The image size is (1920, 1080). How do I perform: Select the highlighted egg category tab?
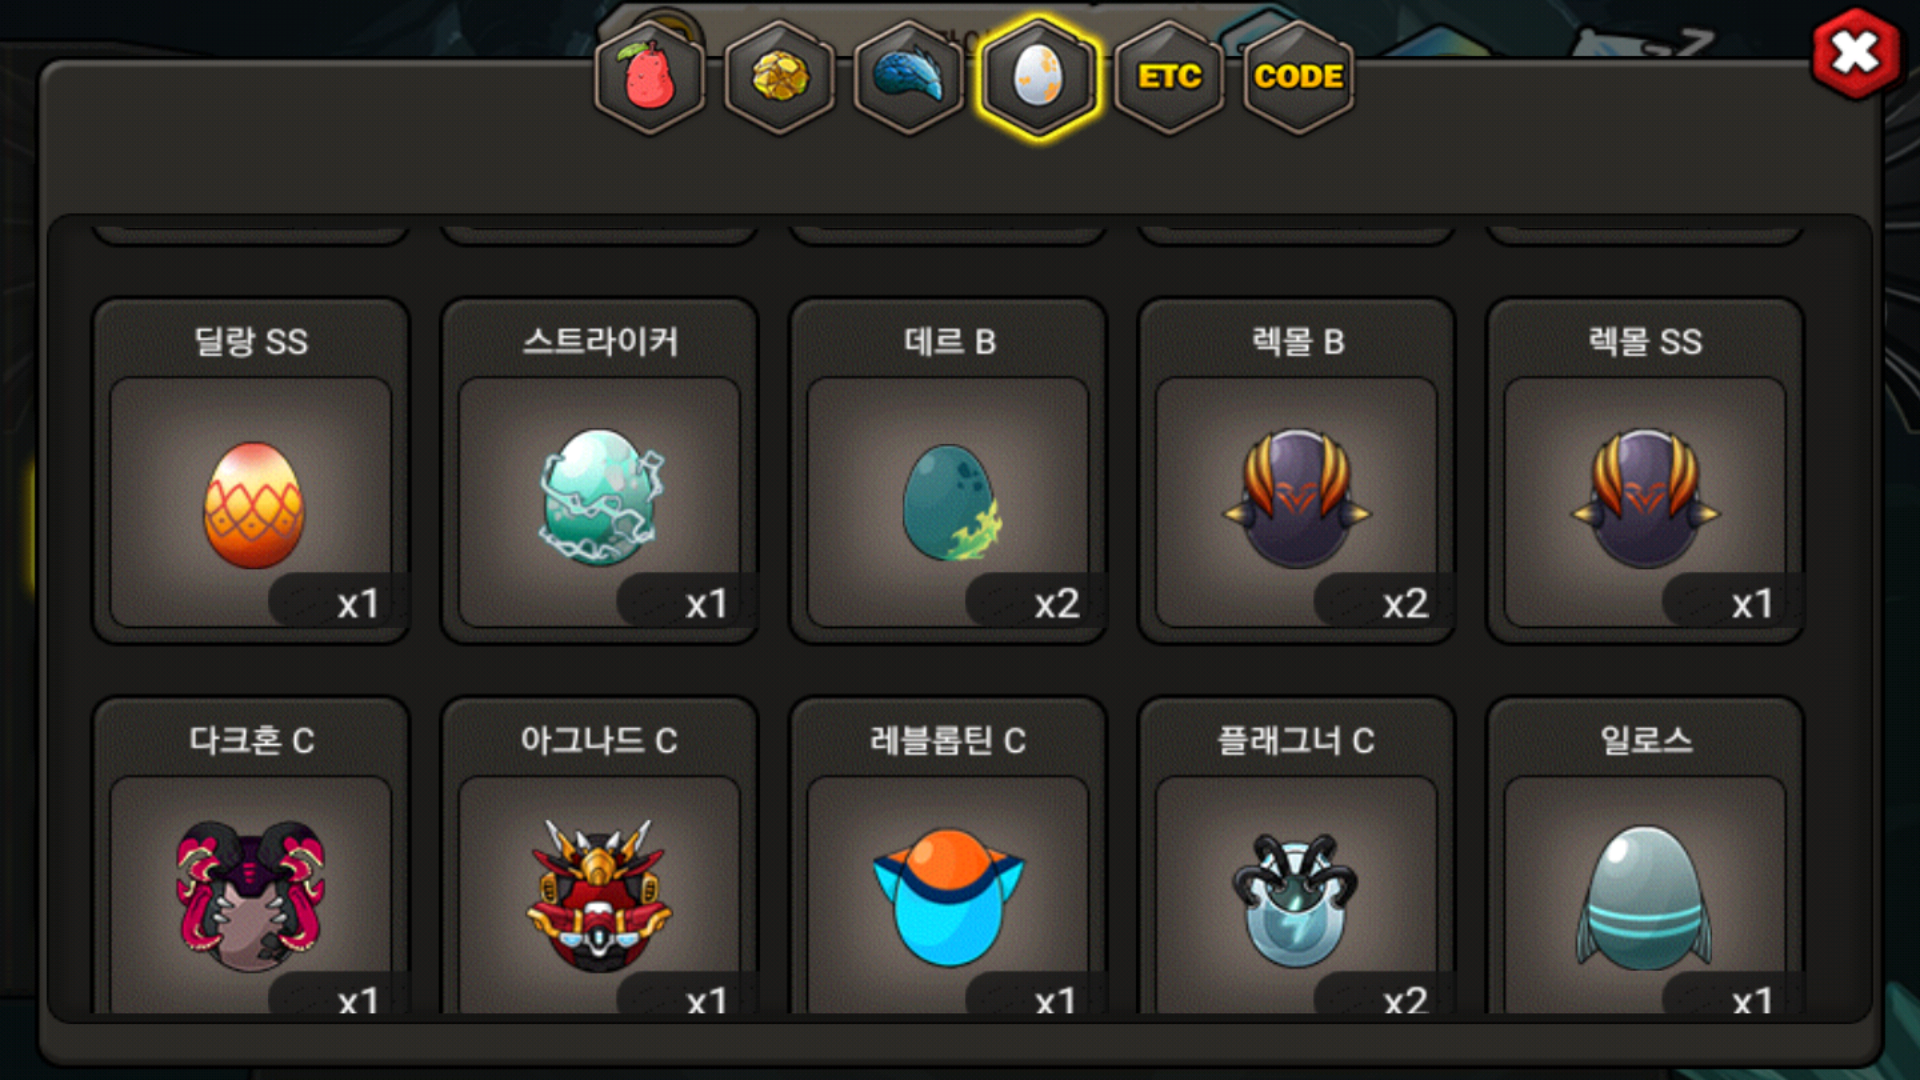click(x=1039, y=77)
